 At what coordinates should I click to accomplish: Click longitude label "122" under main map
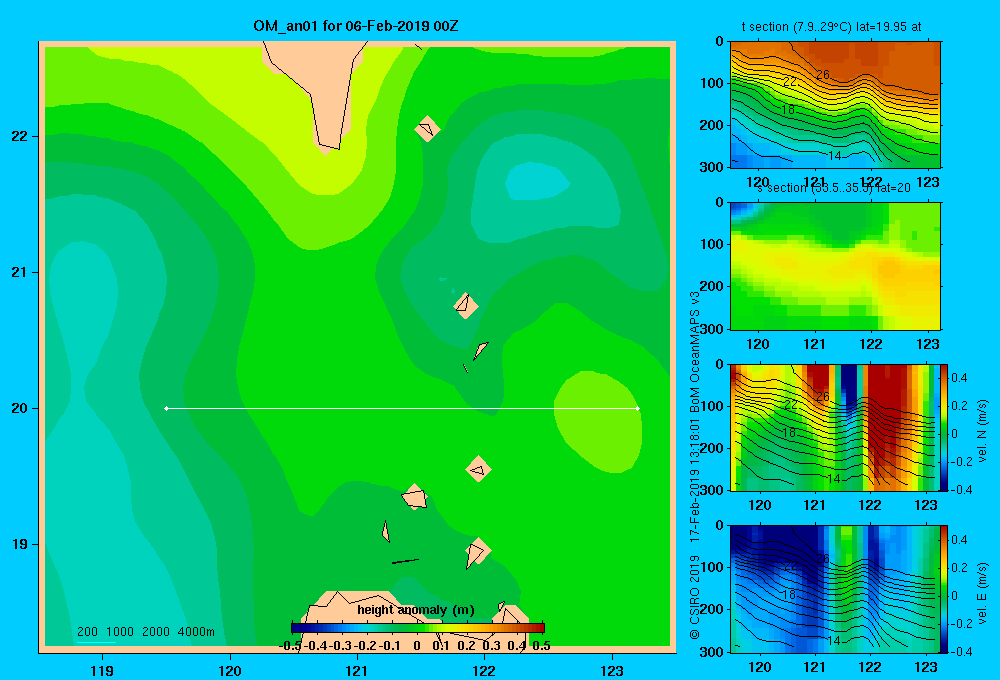click(484, 670)
